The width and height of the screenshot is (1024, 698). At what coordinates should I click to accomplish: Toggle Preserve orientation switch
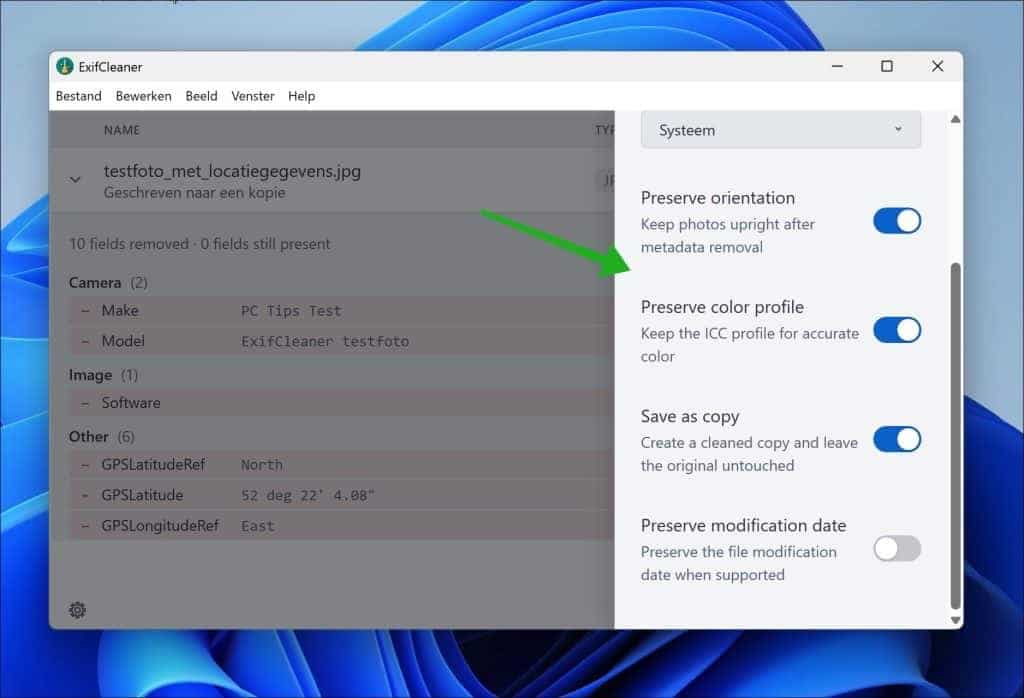click(897, 221)
